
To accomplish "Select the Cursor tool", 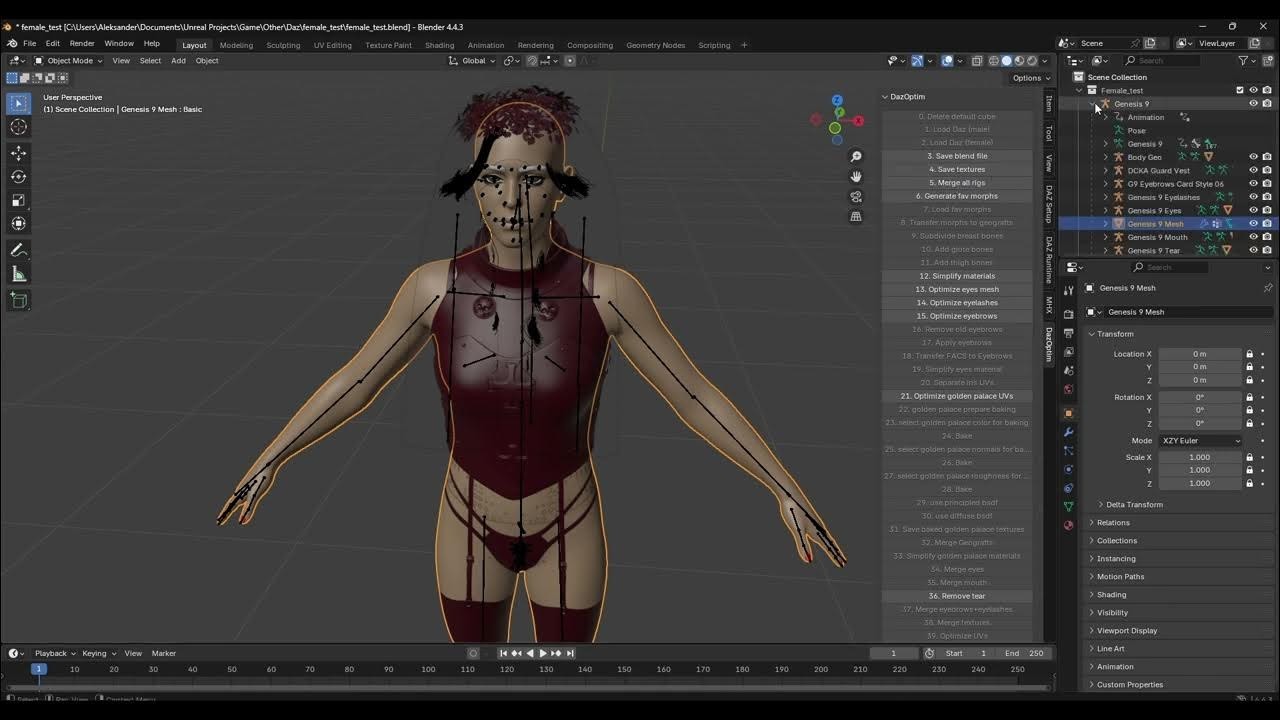I will [x=19, y=127].
